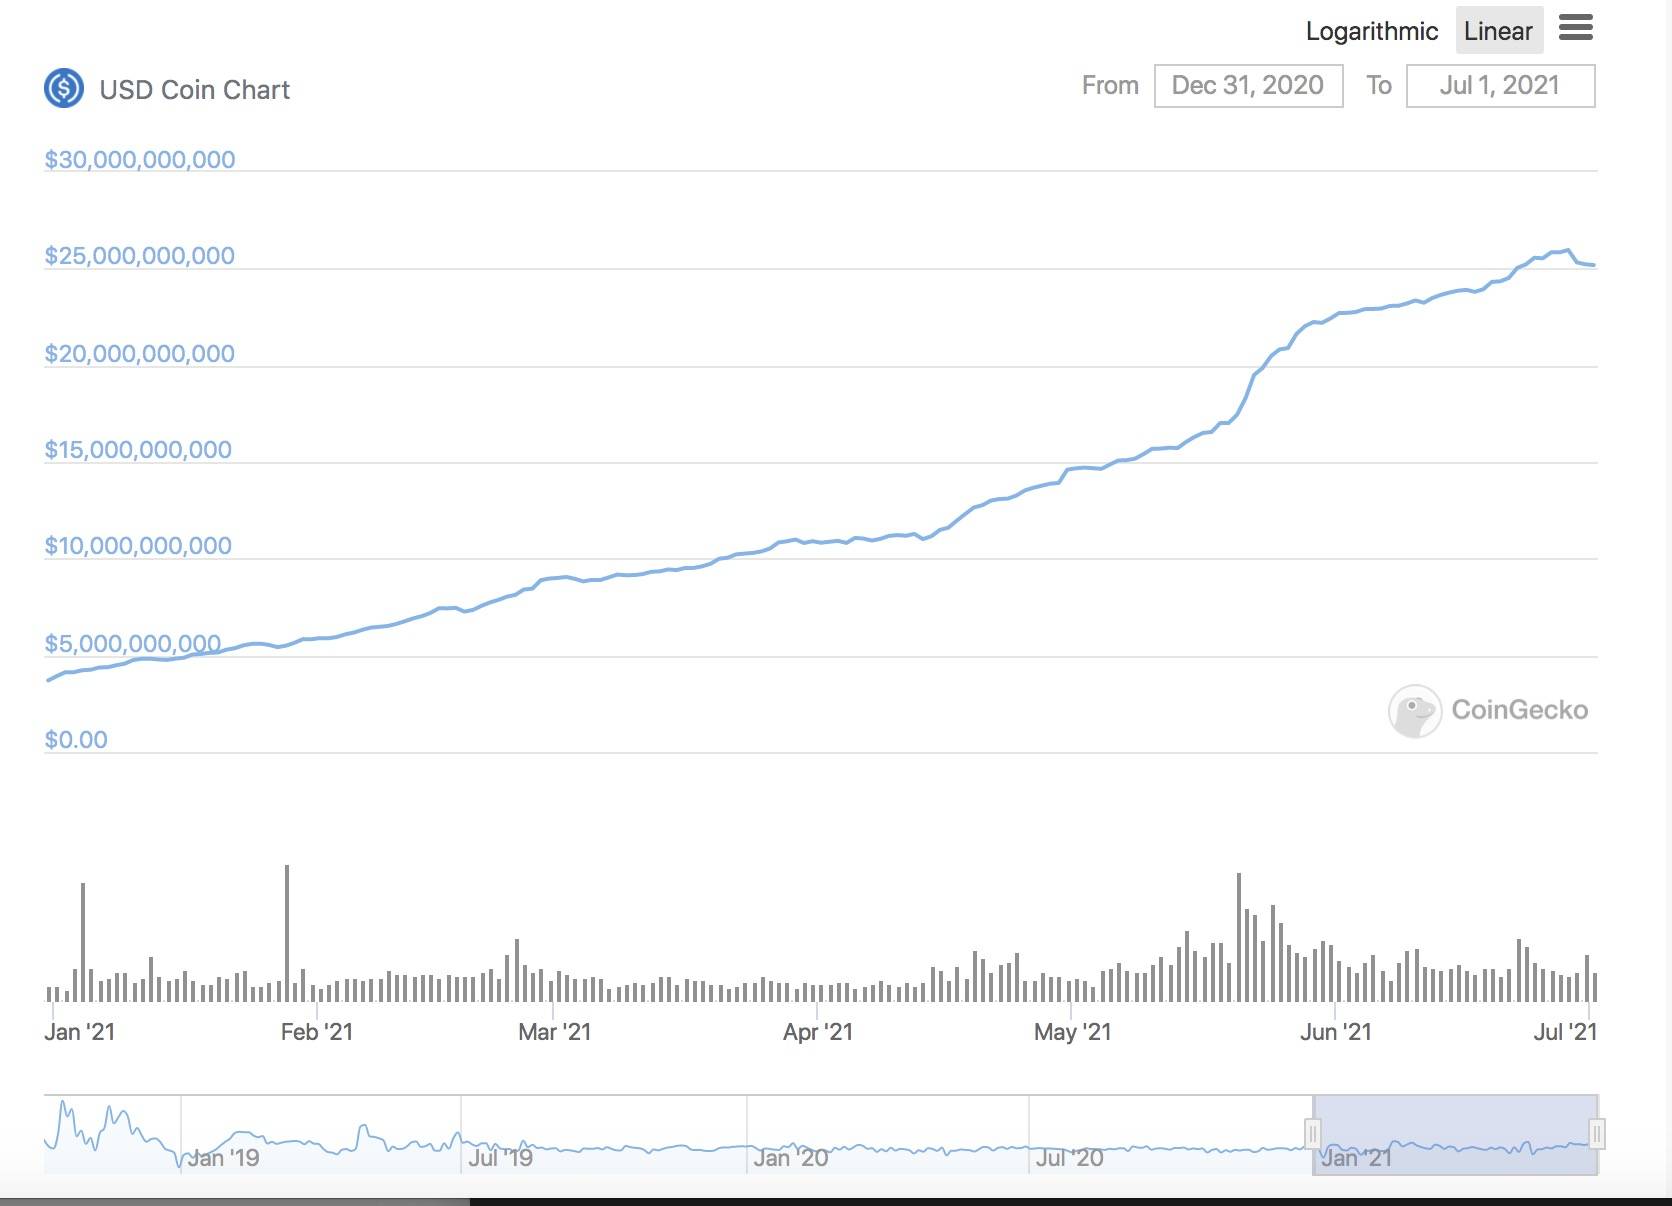Click the From label text
The image size is (1672, 1206).
(1110, 85)
